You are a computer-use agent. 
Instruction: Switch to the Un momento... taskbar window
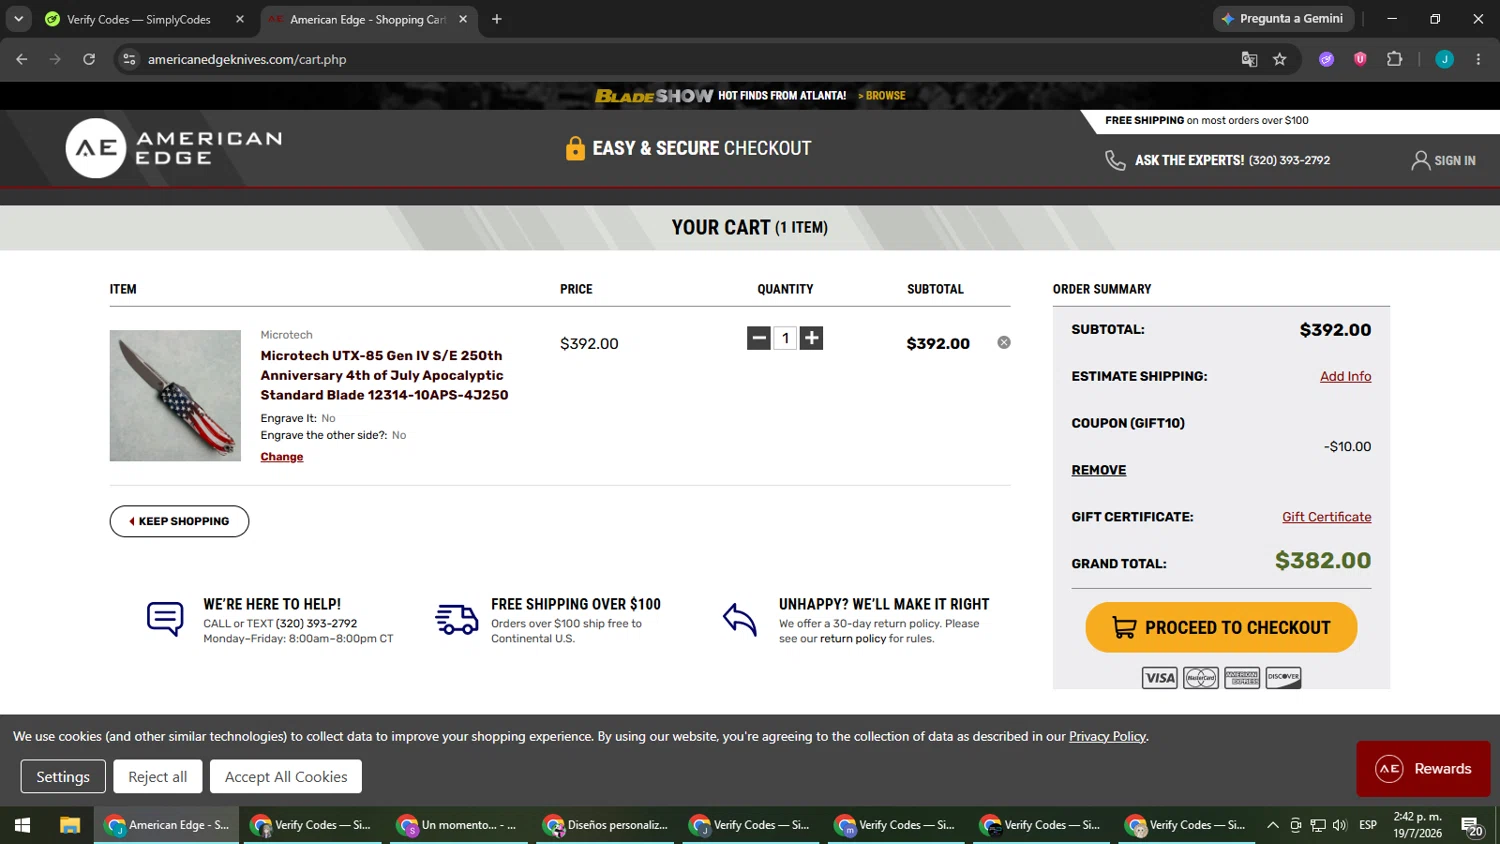459,825
